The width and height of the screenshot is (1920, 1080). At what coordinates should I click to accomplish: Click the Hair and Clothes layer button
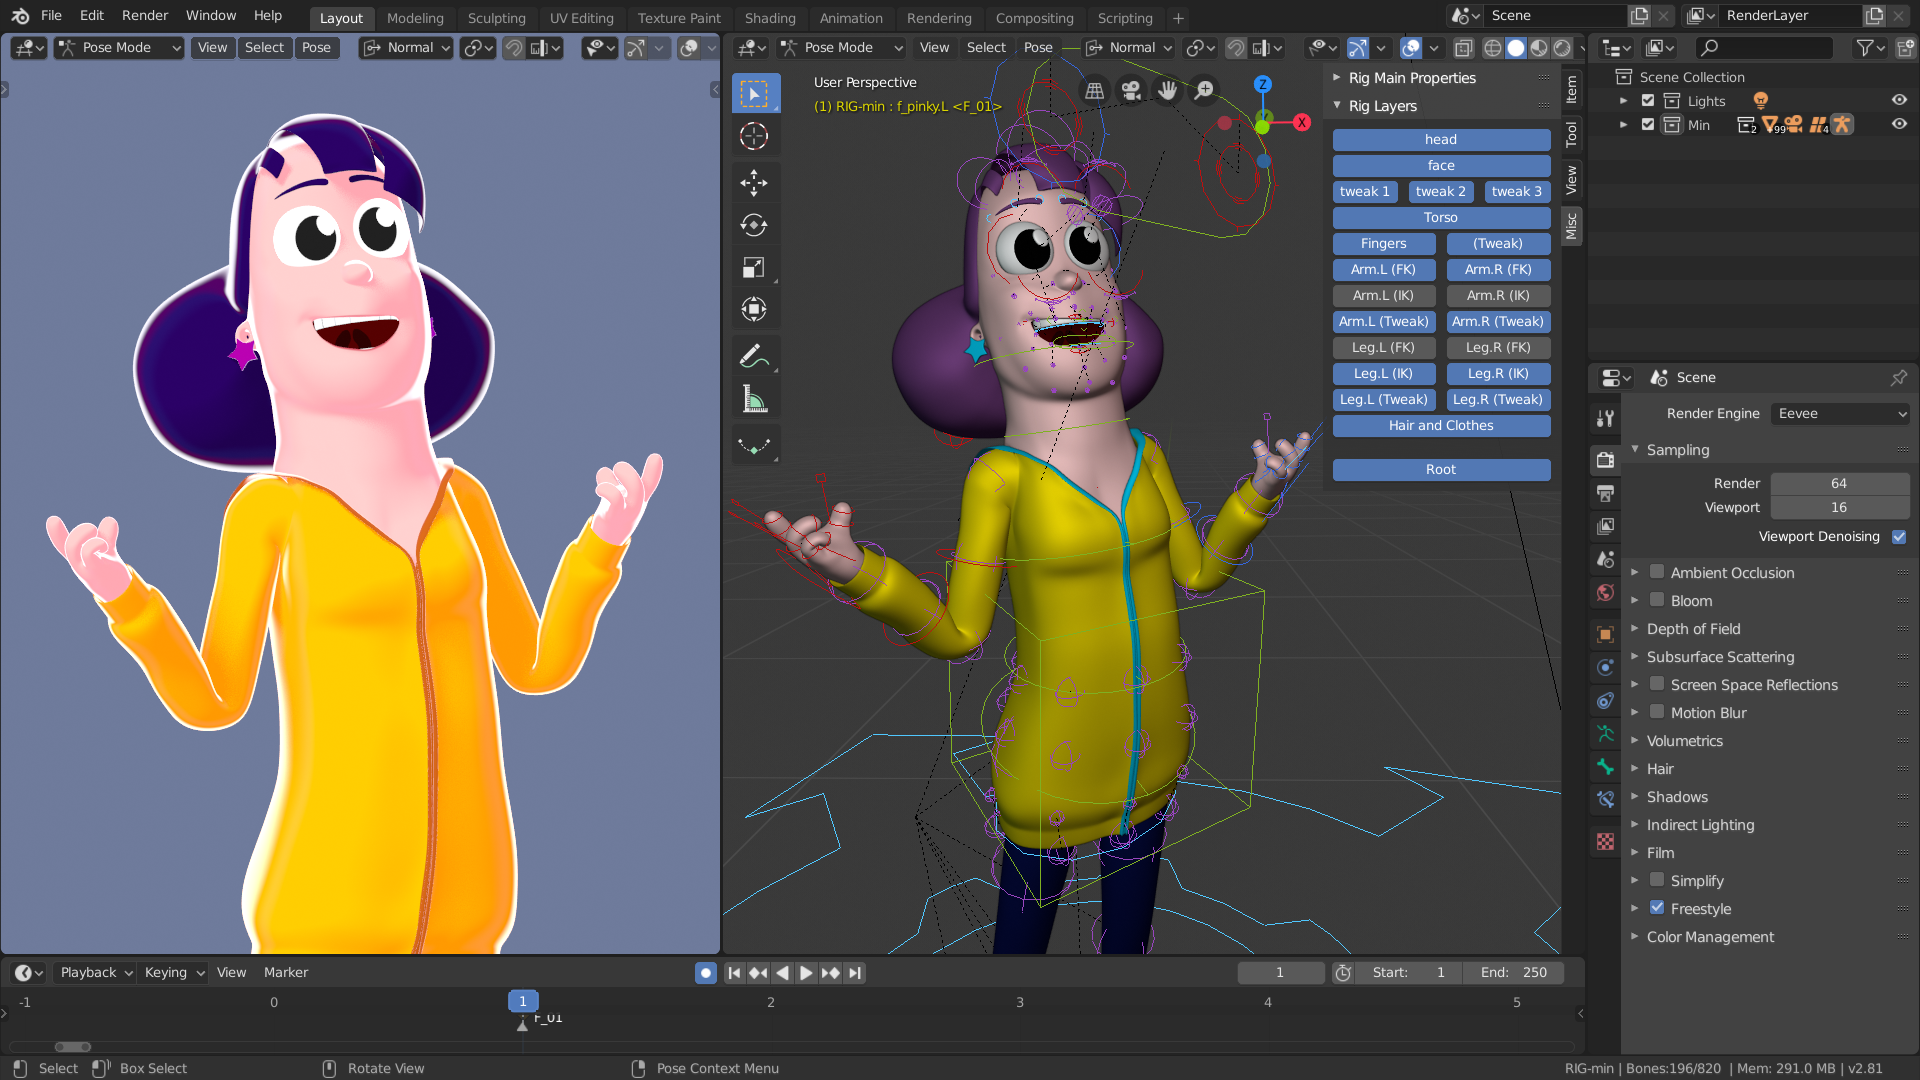click(x=1440, y=425)
